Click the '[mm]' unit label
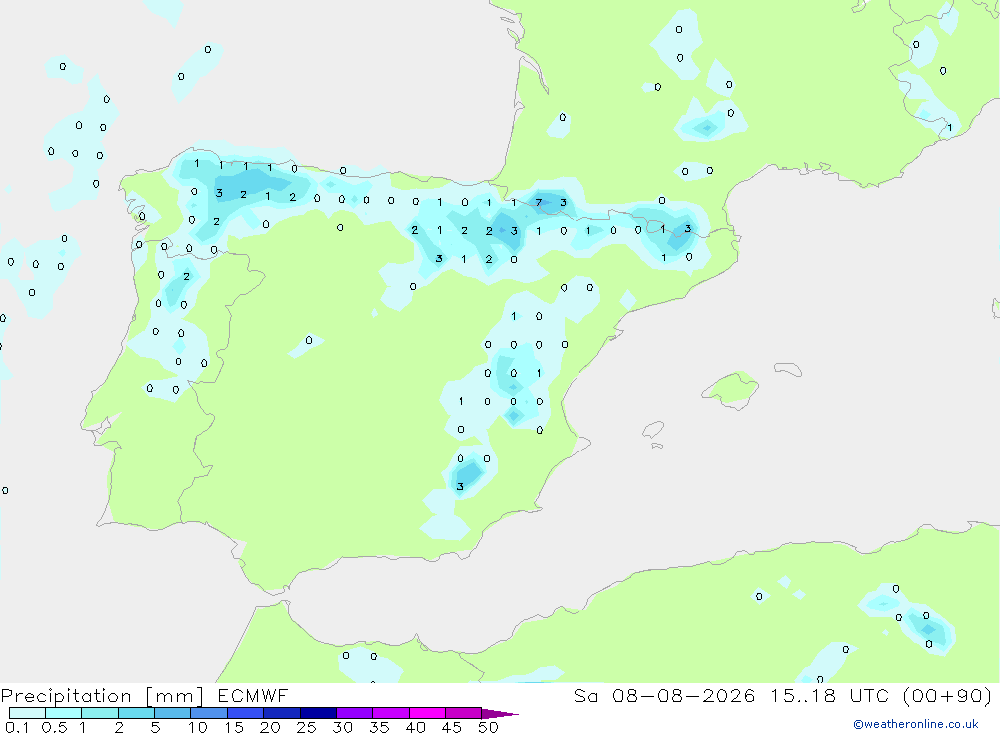The image size is (1000, 733). [175, 696]
